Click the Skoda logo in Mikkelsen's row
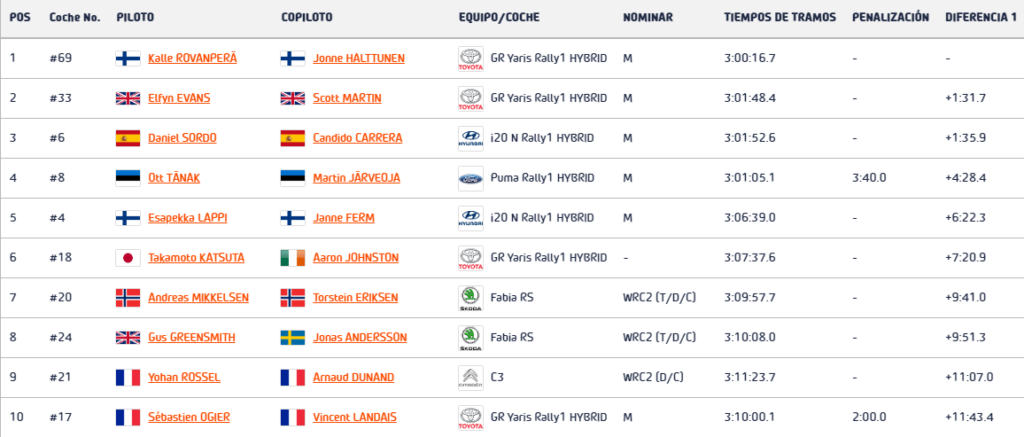The height and width of the screenshot is (437, 1024). point(471,298)
